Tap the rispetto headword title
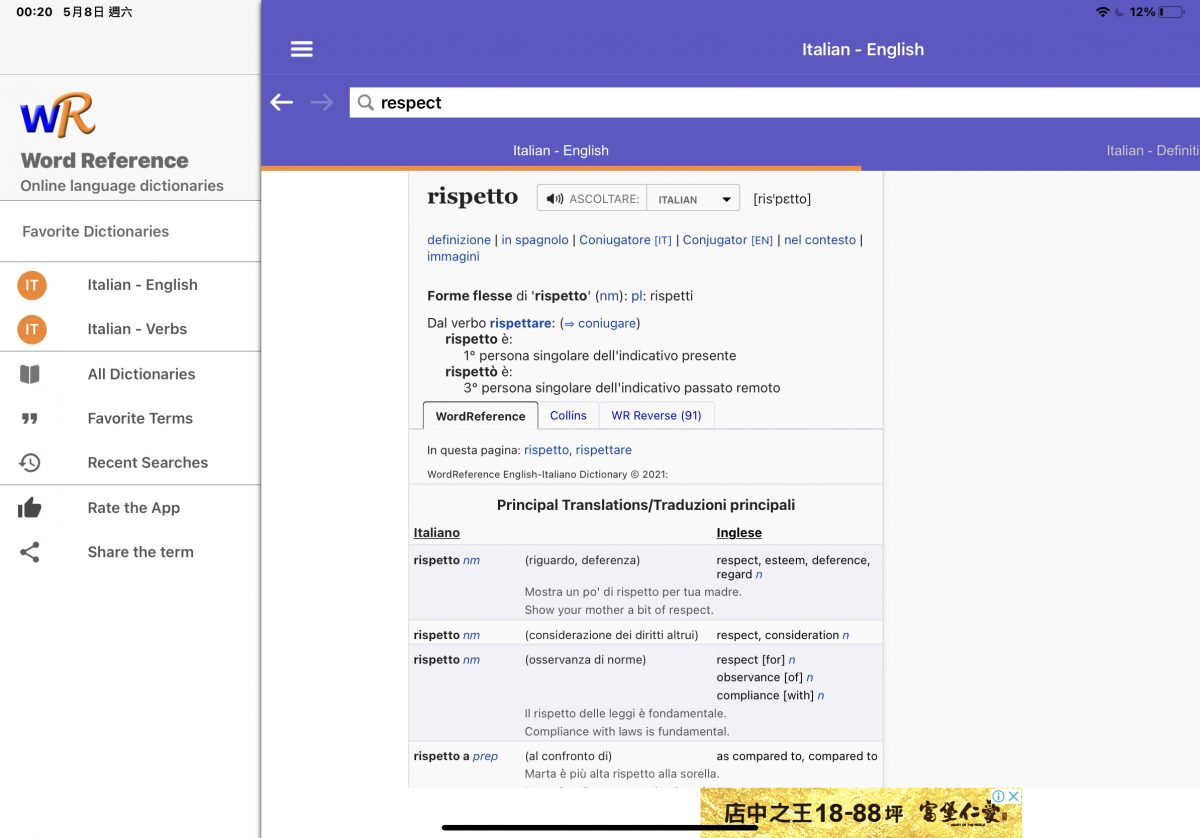 [472, 197]
